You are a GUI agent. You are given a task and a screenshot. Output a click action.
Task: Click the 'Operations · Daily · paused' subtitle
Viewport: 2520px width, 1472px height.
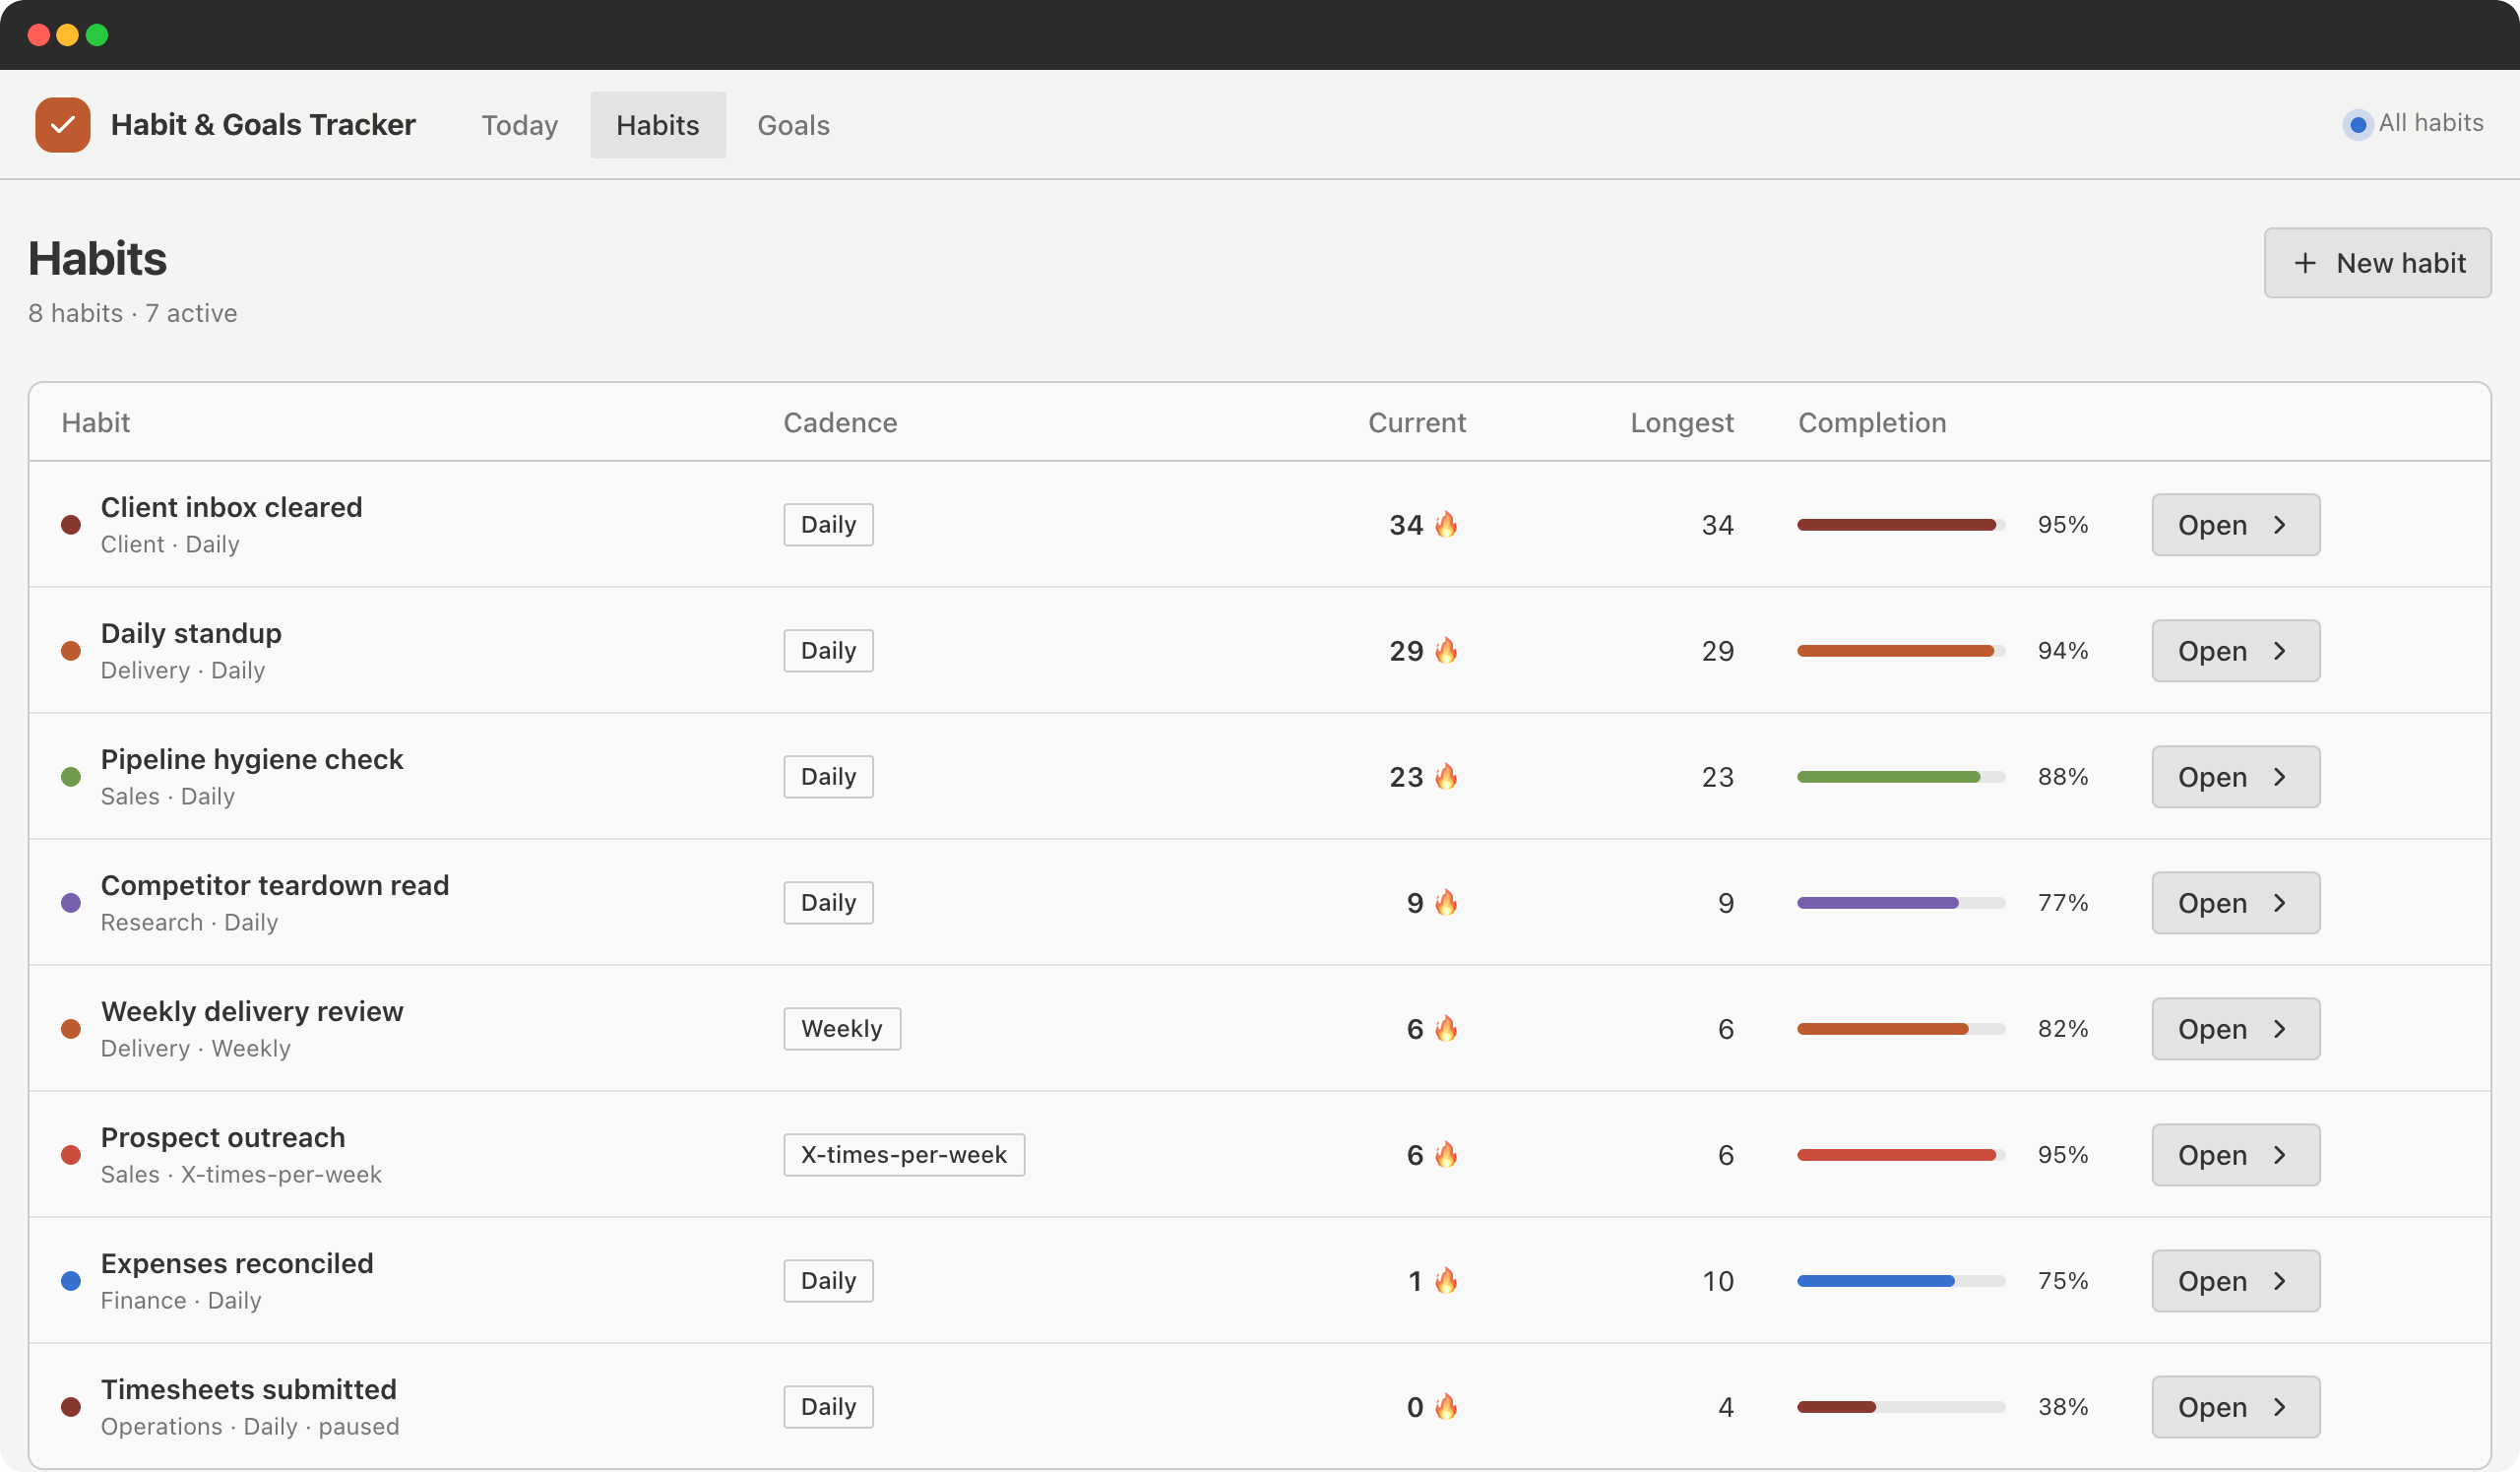(x=250, y=1426)
